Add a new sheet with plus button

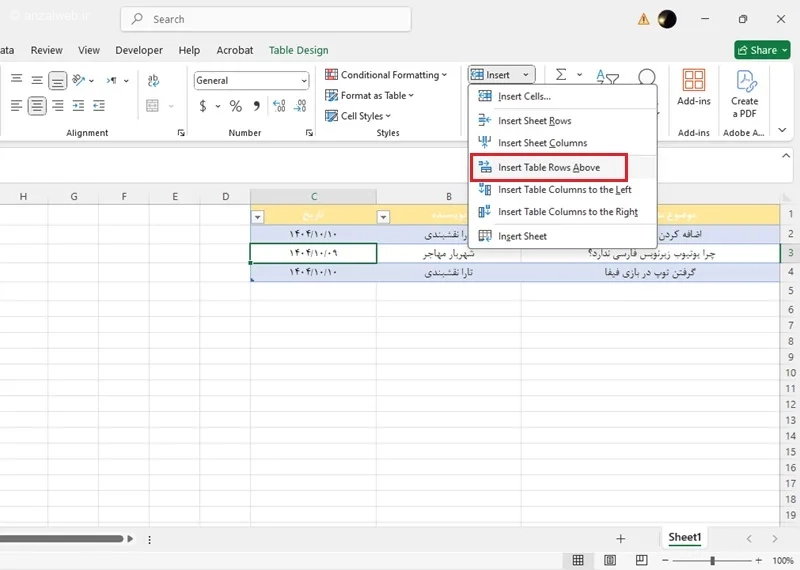[620, 538]
